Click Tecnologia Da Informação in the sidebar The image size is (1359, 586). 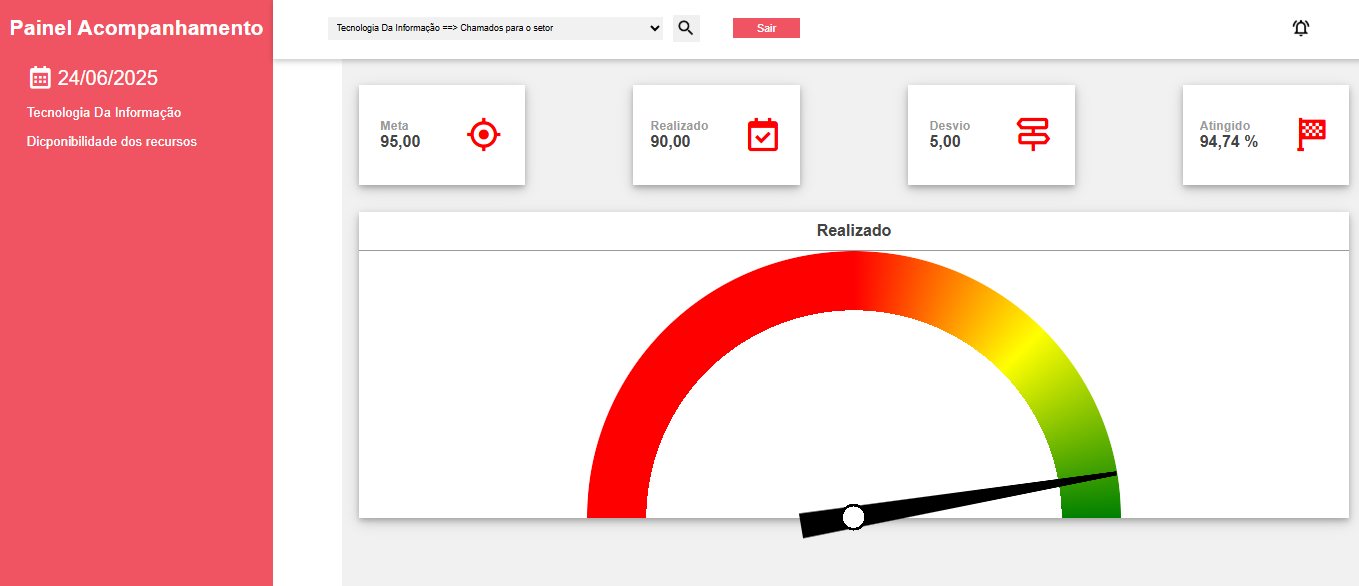104,113
